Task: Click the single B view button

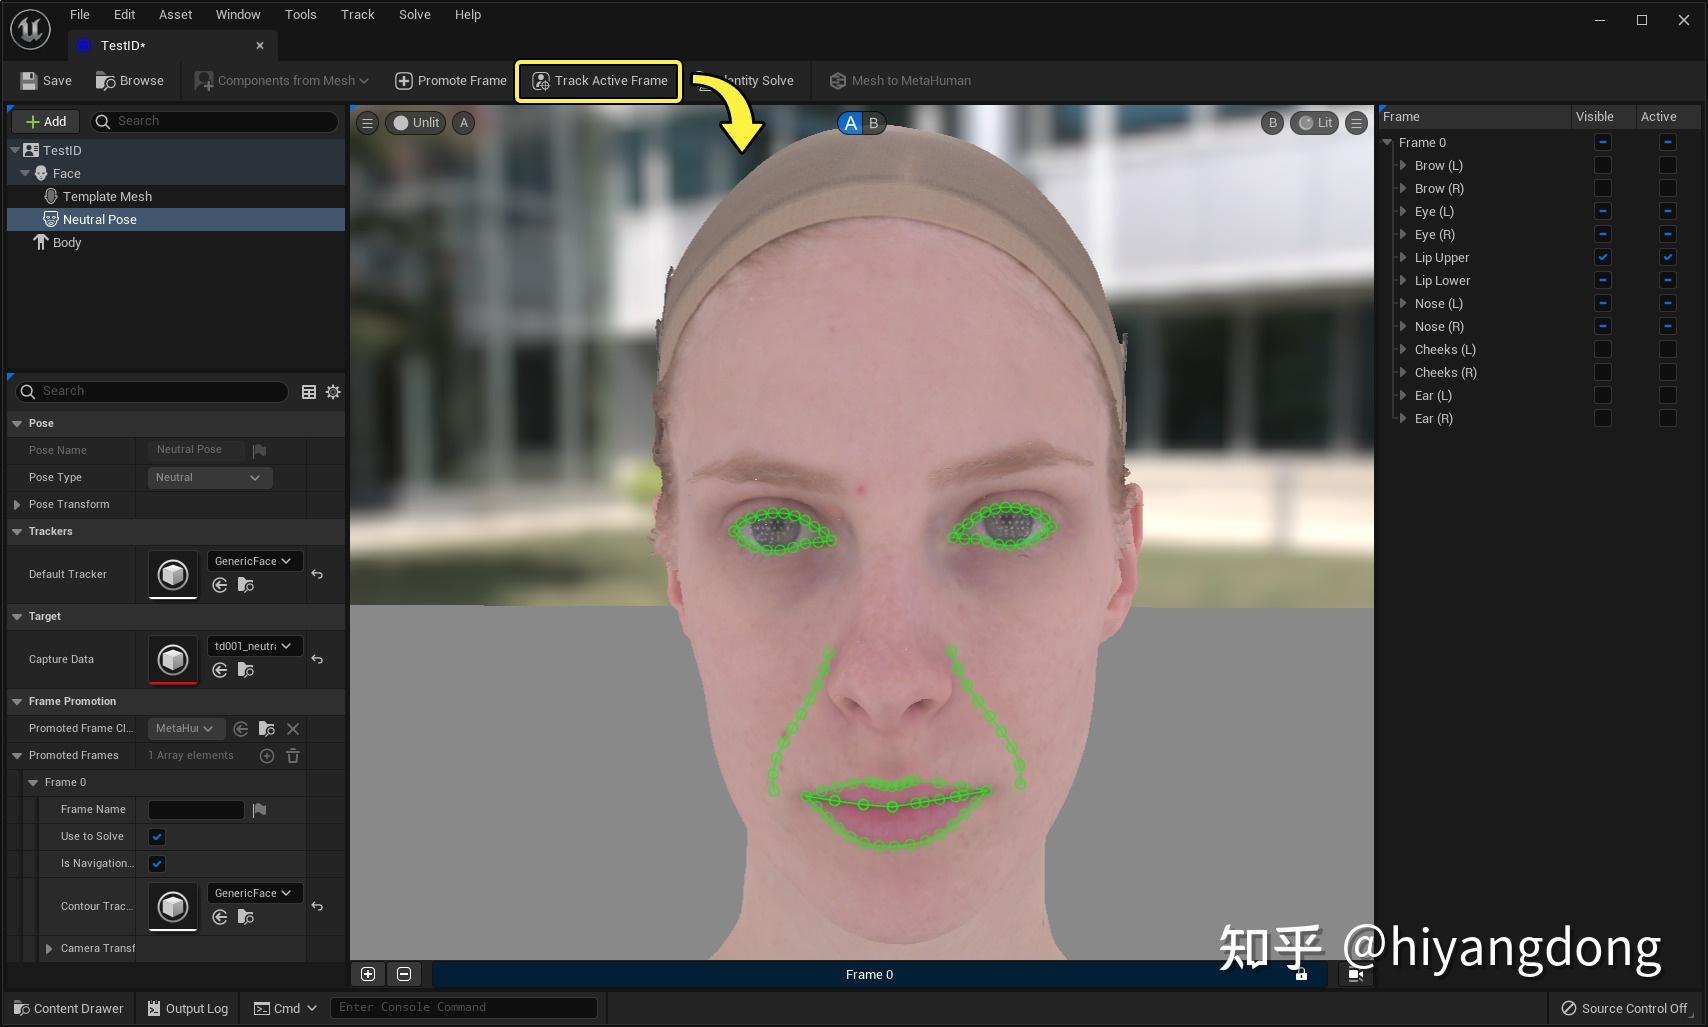Action: click(1272, 123)
